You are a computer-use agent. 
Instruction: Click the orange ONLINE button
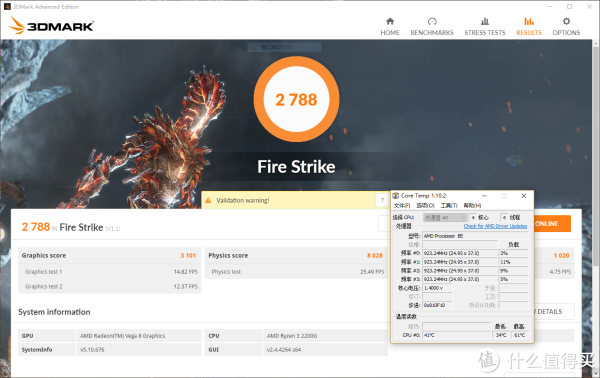[552, 223]
